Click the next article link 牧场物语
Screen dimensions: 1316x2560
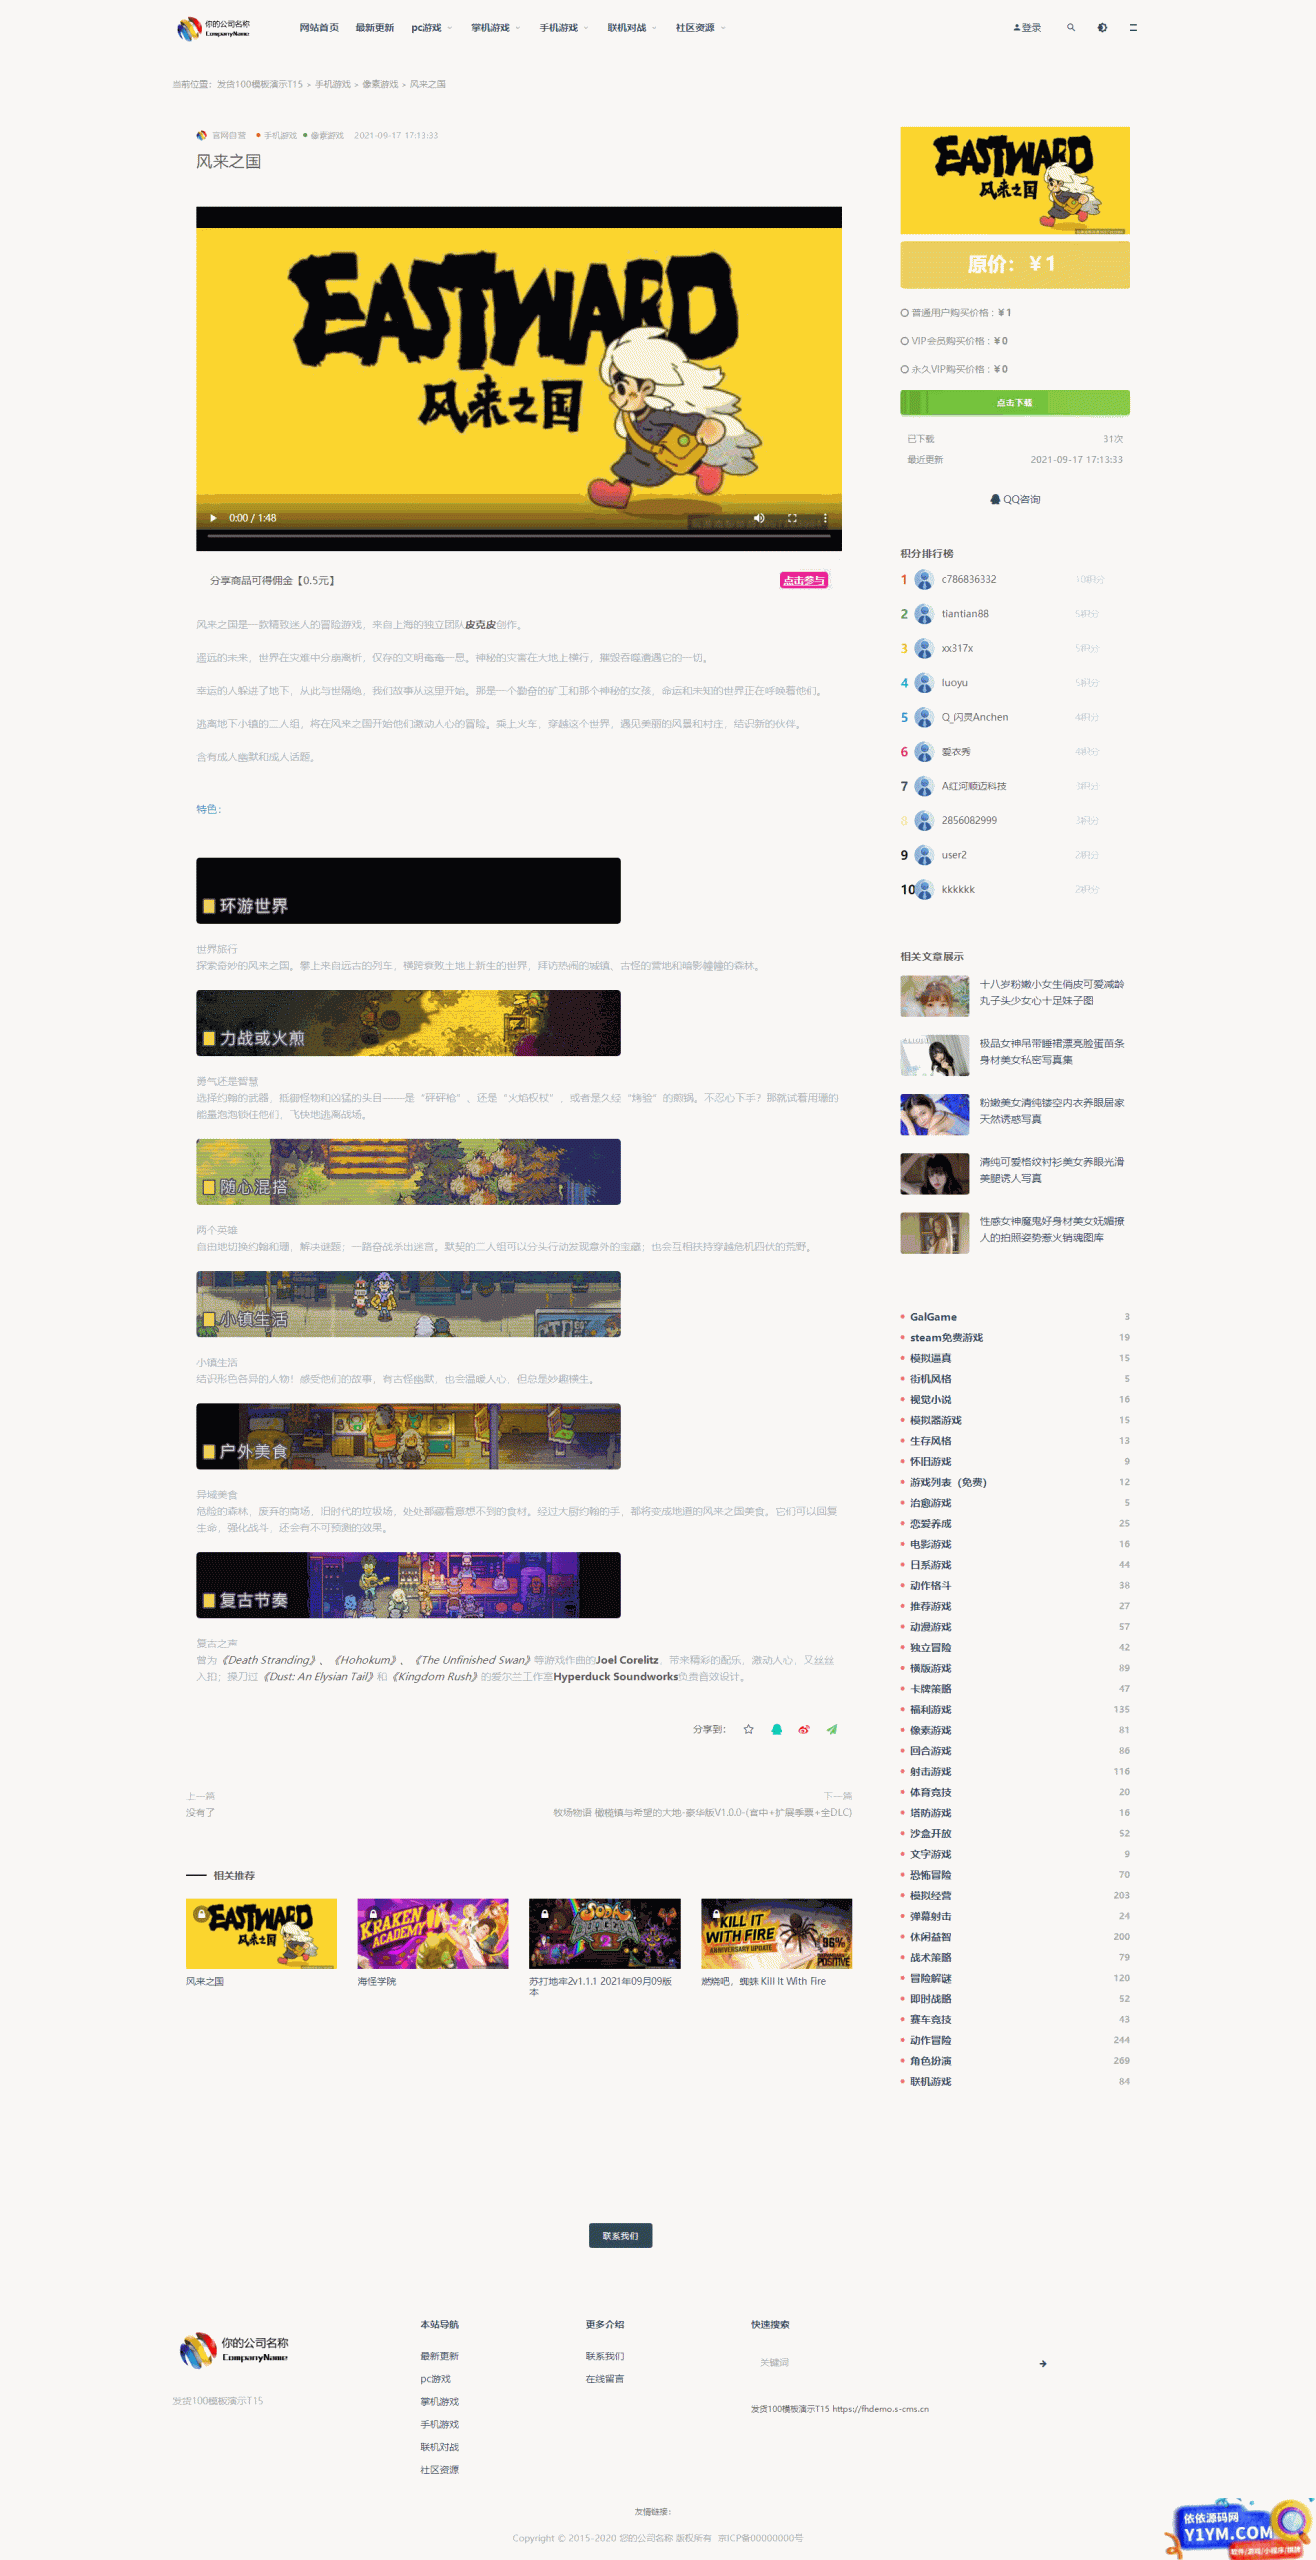point(702,1812)
